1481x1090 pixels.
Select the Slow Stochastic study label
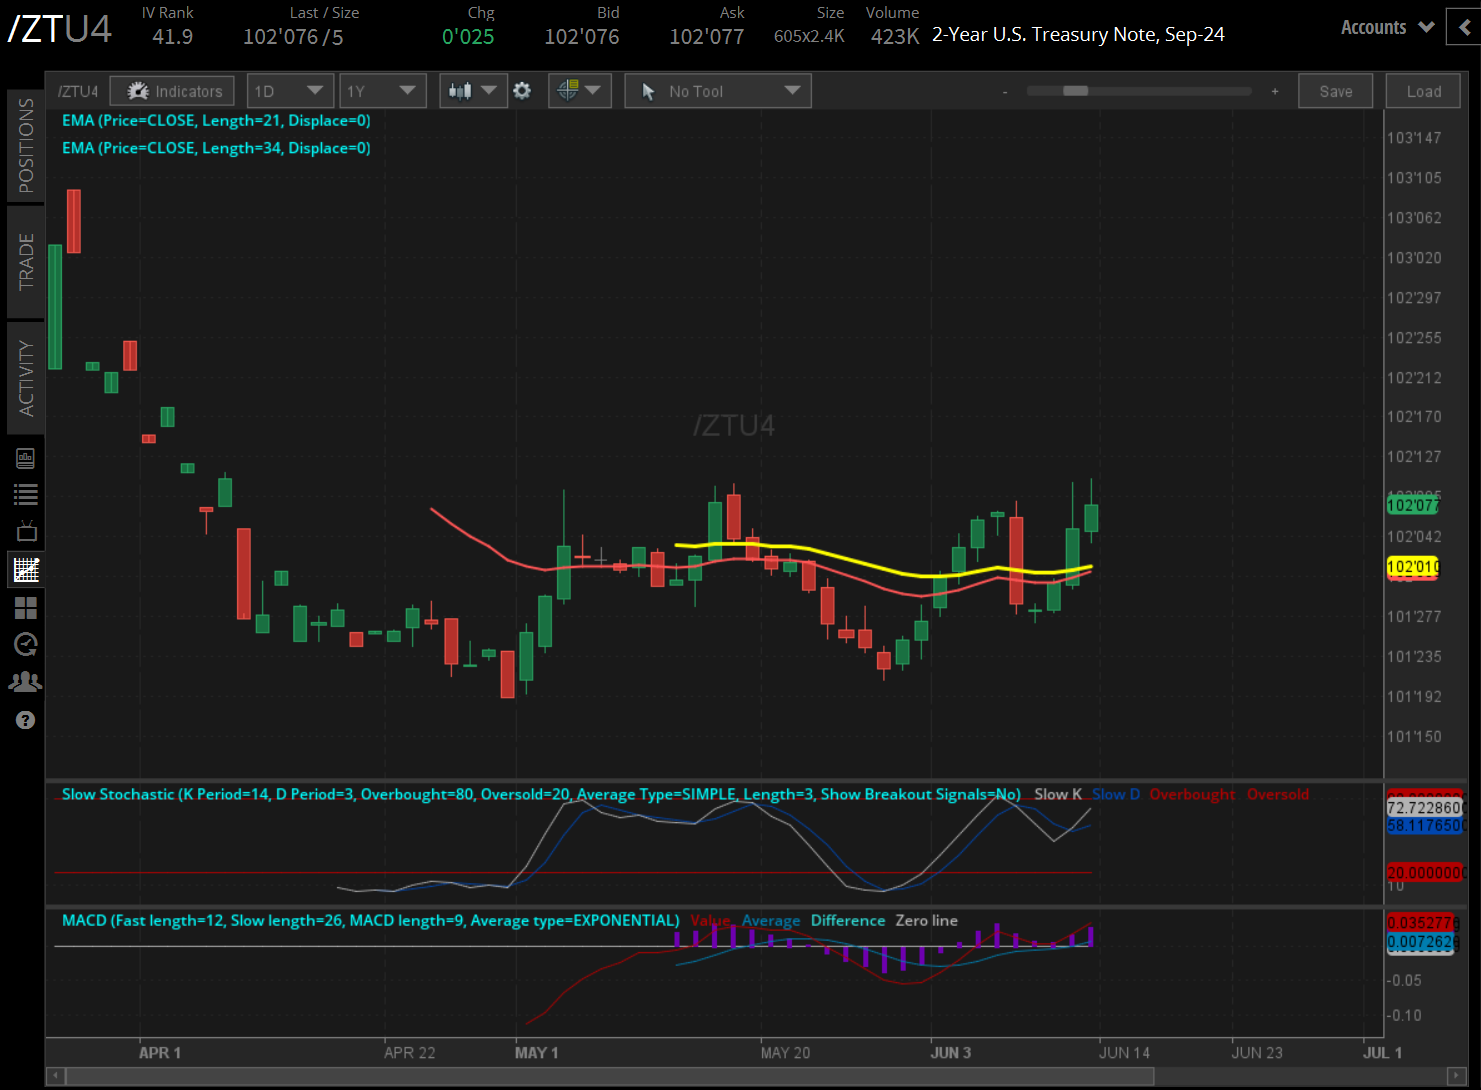point(541,794)
